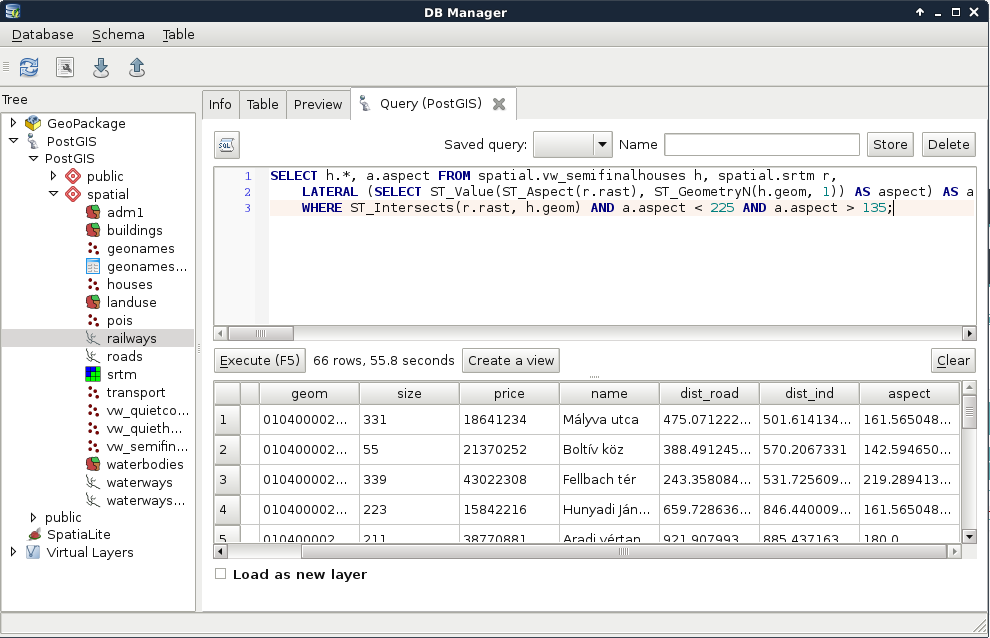The height and width of the screenshot is (638, 990).
Task: Click the Import layer/file toolbar icon
Action: pos(101,67)
